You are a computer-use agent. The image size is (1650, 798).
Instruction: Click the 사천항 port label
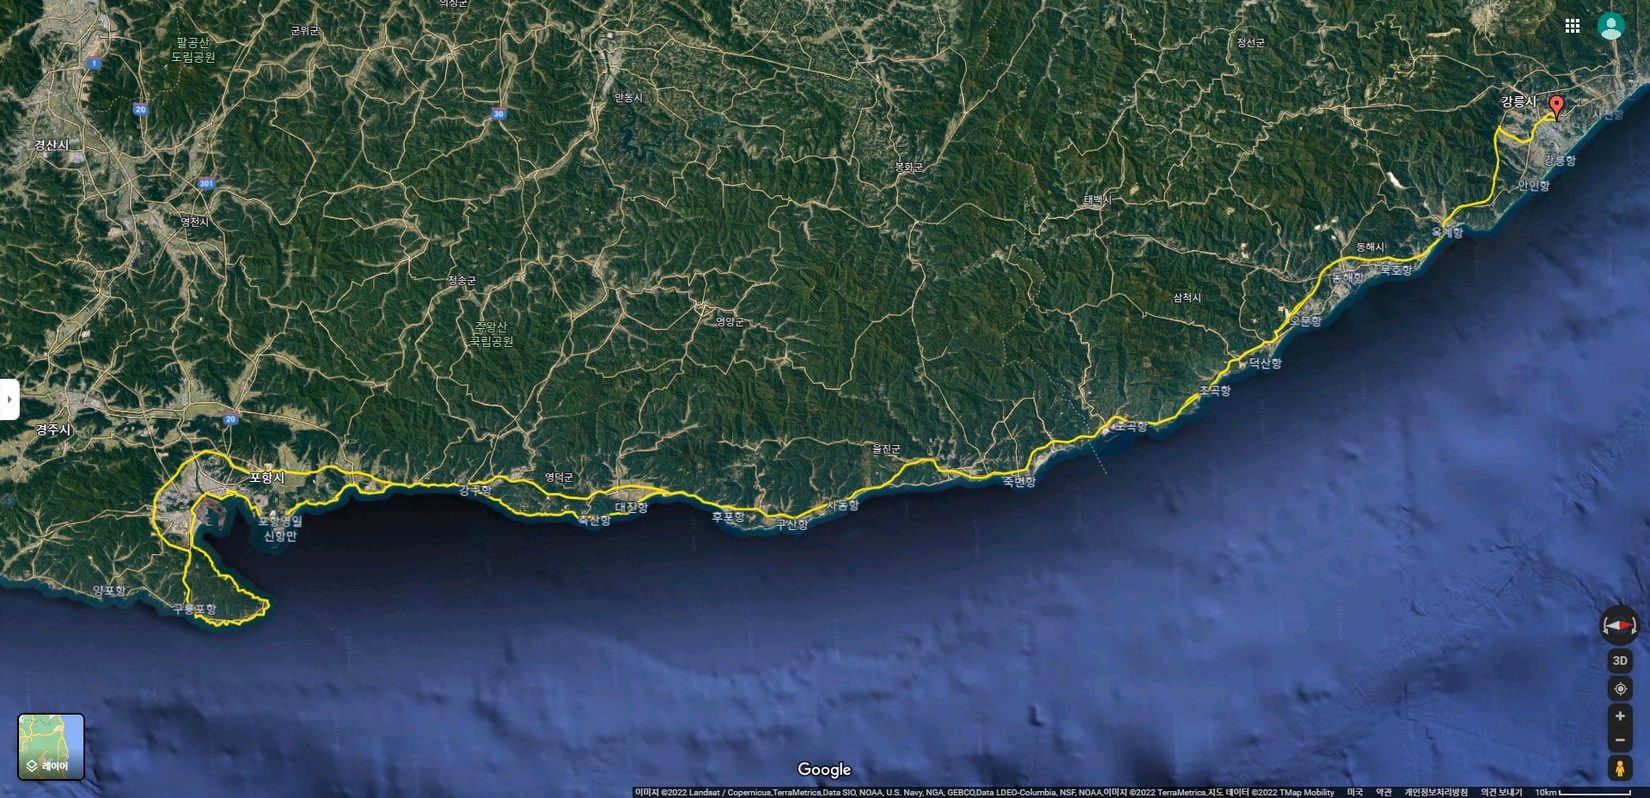pyautogui.click(x=1608, y=115)
